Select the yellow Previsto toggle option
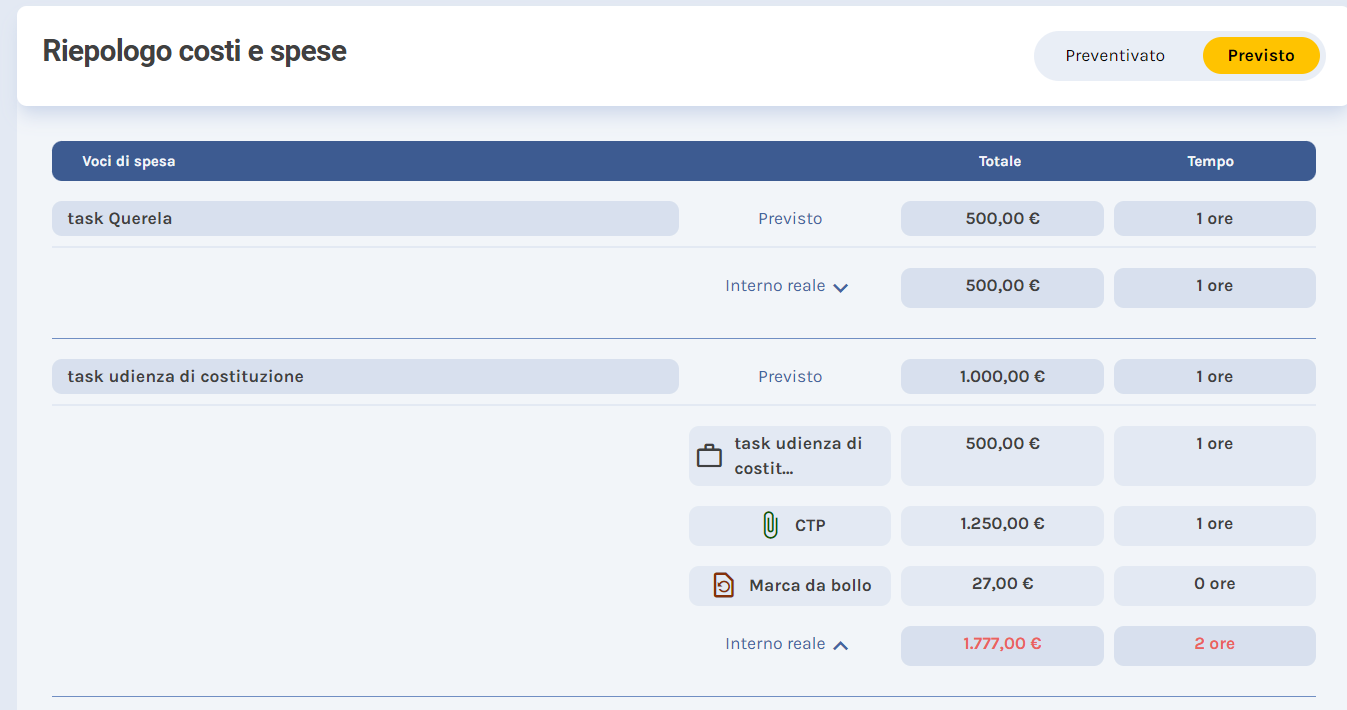This screenshot has width=1347, height=710. 1260,56
